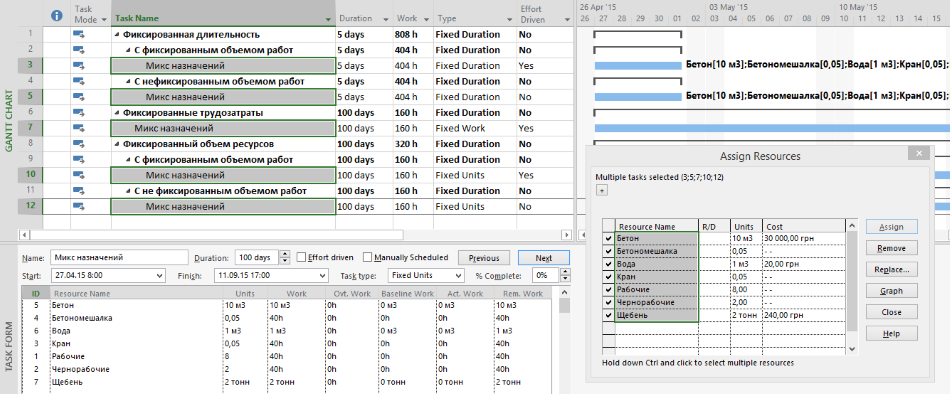Click the R/D header in Assign Resources
The image size is (950, 394).
[714, 227]
